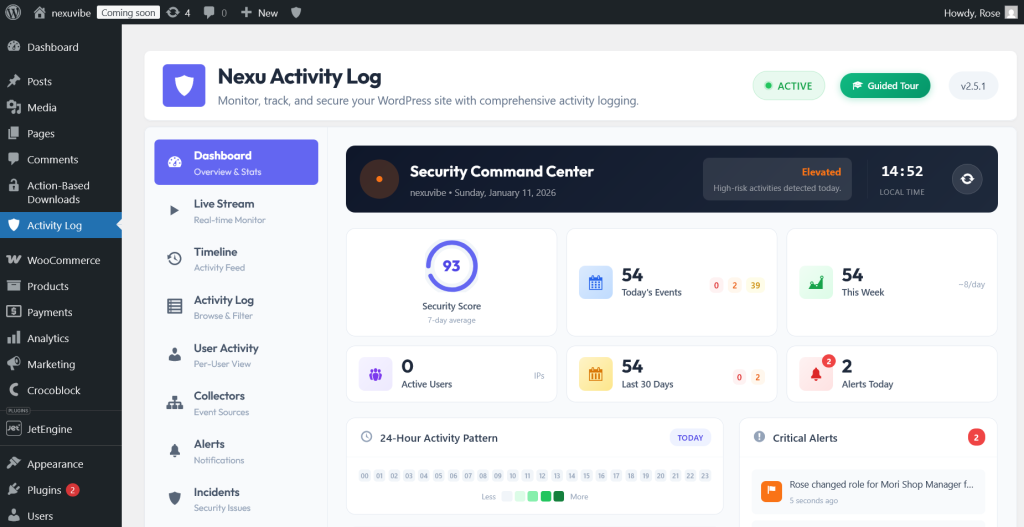1024x527 pixels.
Task: Open the Analytics menu
Action: pyautogui.click(x=61, y=338)
